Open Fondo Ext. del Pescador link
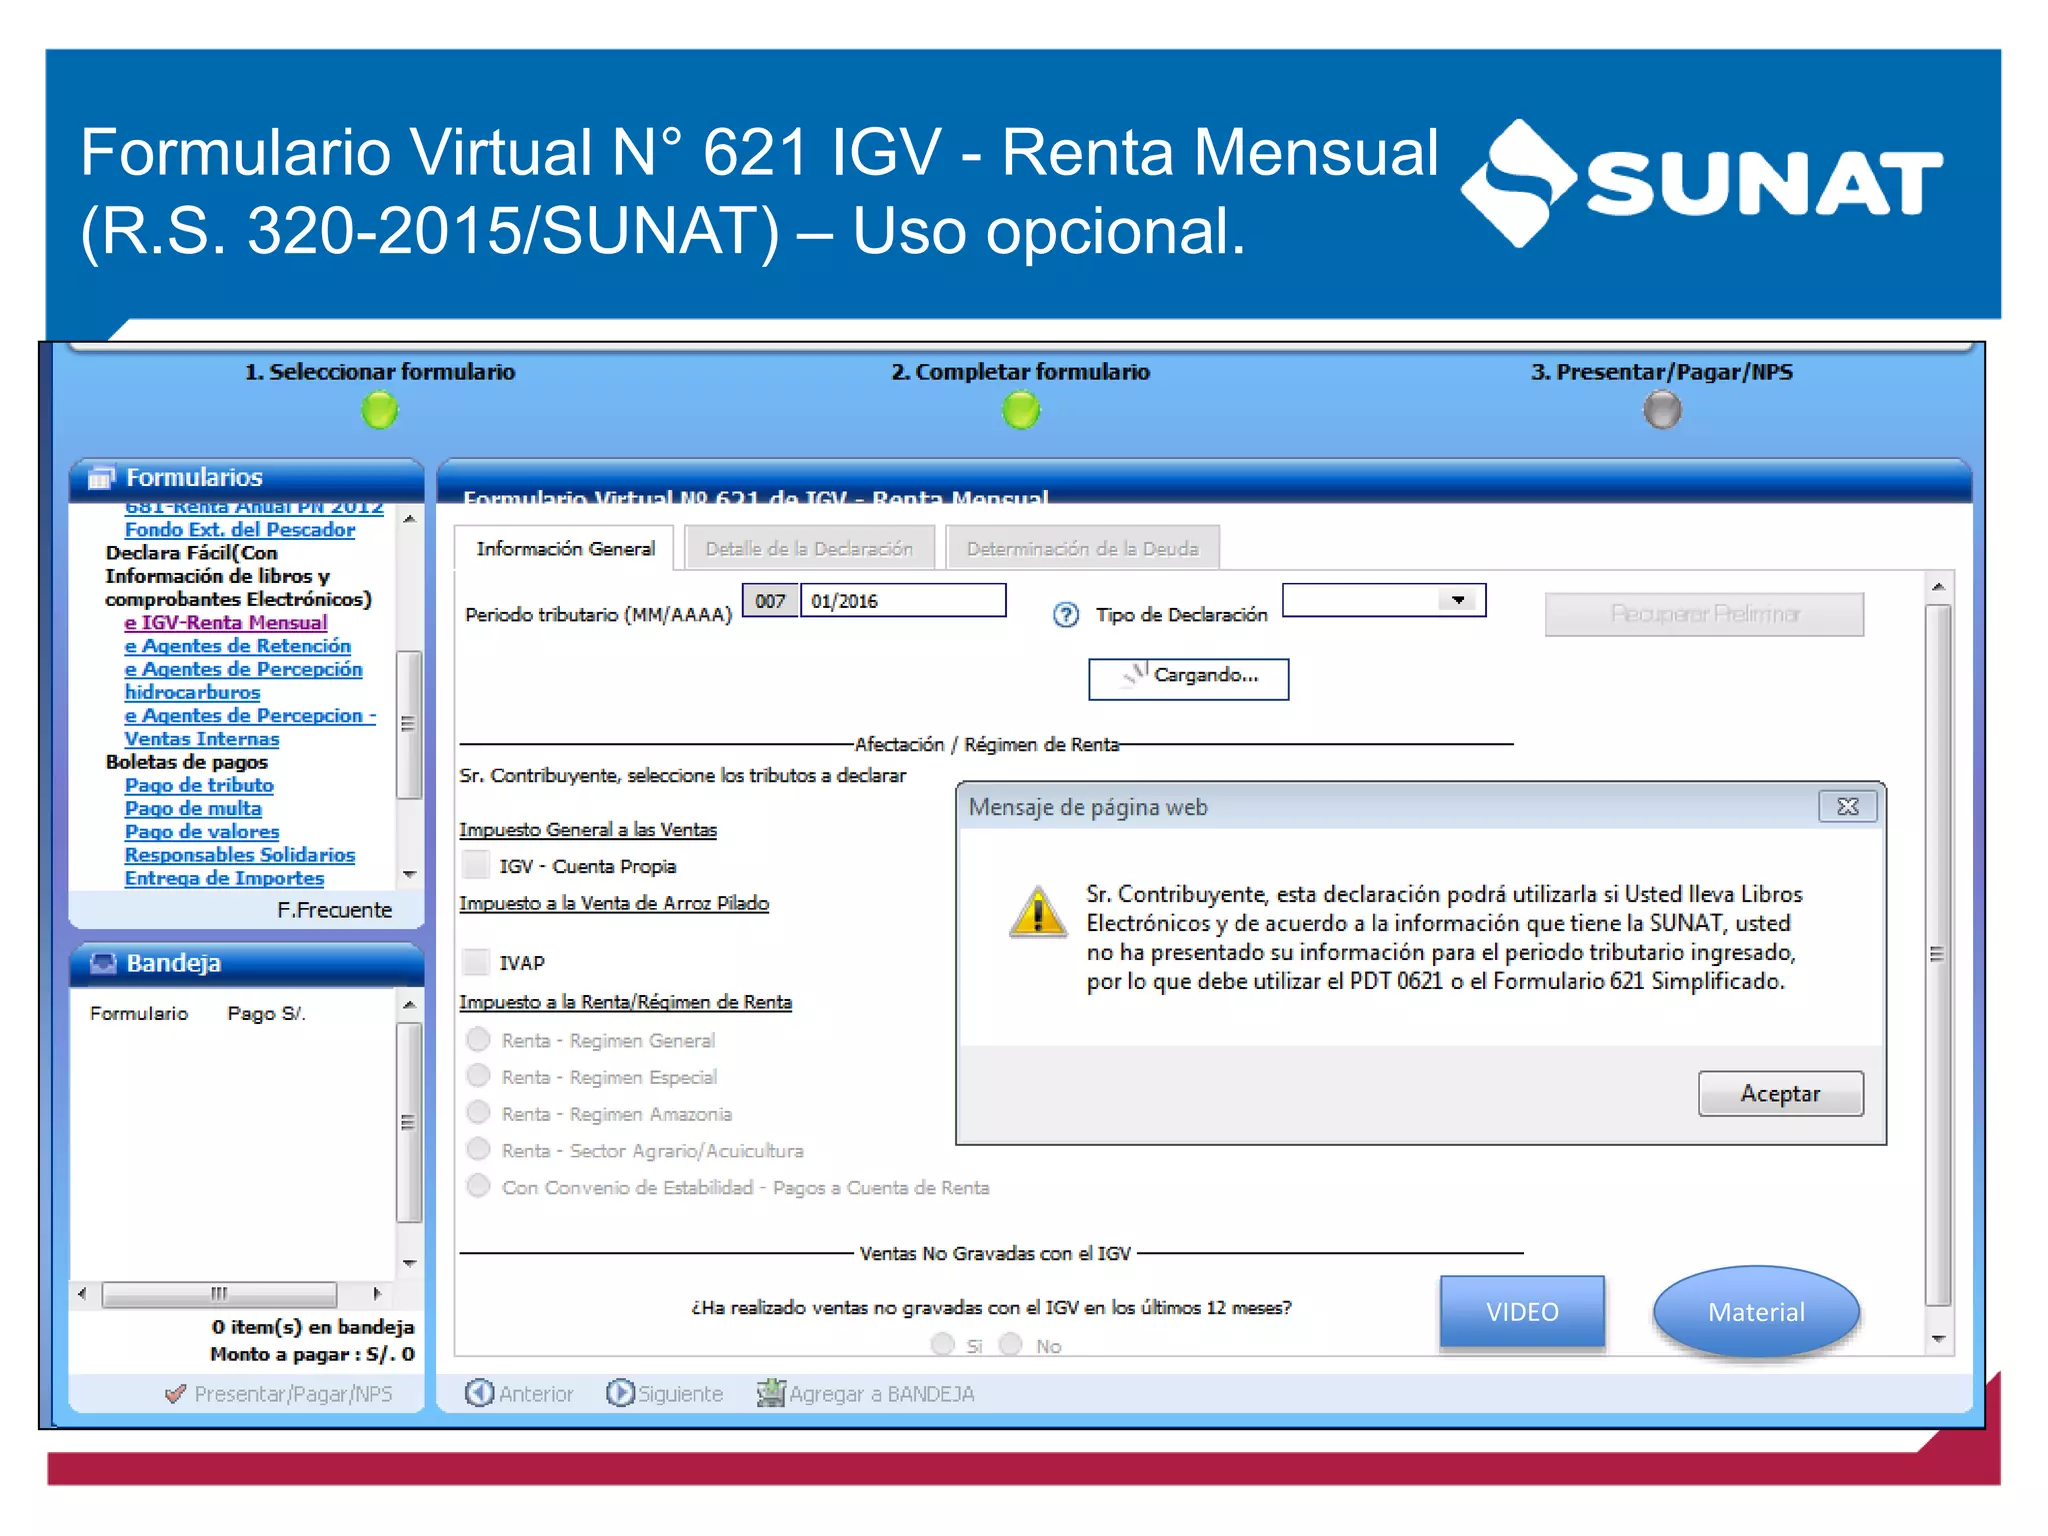Viewport: 2048px width, 1536px height. pyautogui.click(x=239, y=530)
